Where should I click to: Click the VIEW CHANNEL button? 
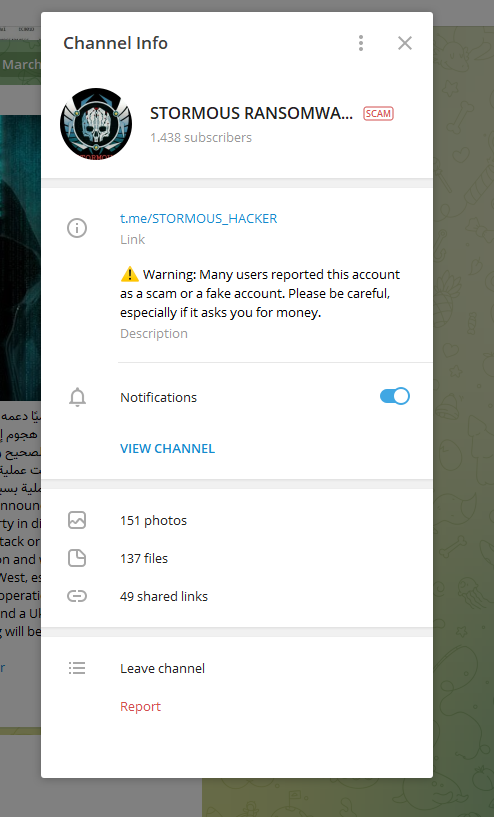point(167,449)
